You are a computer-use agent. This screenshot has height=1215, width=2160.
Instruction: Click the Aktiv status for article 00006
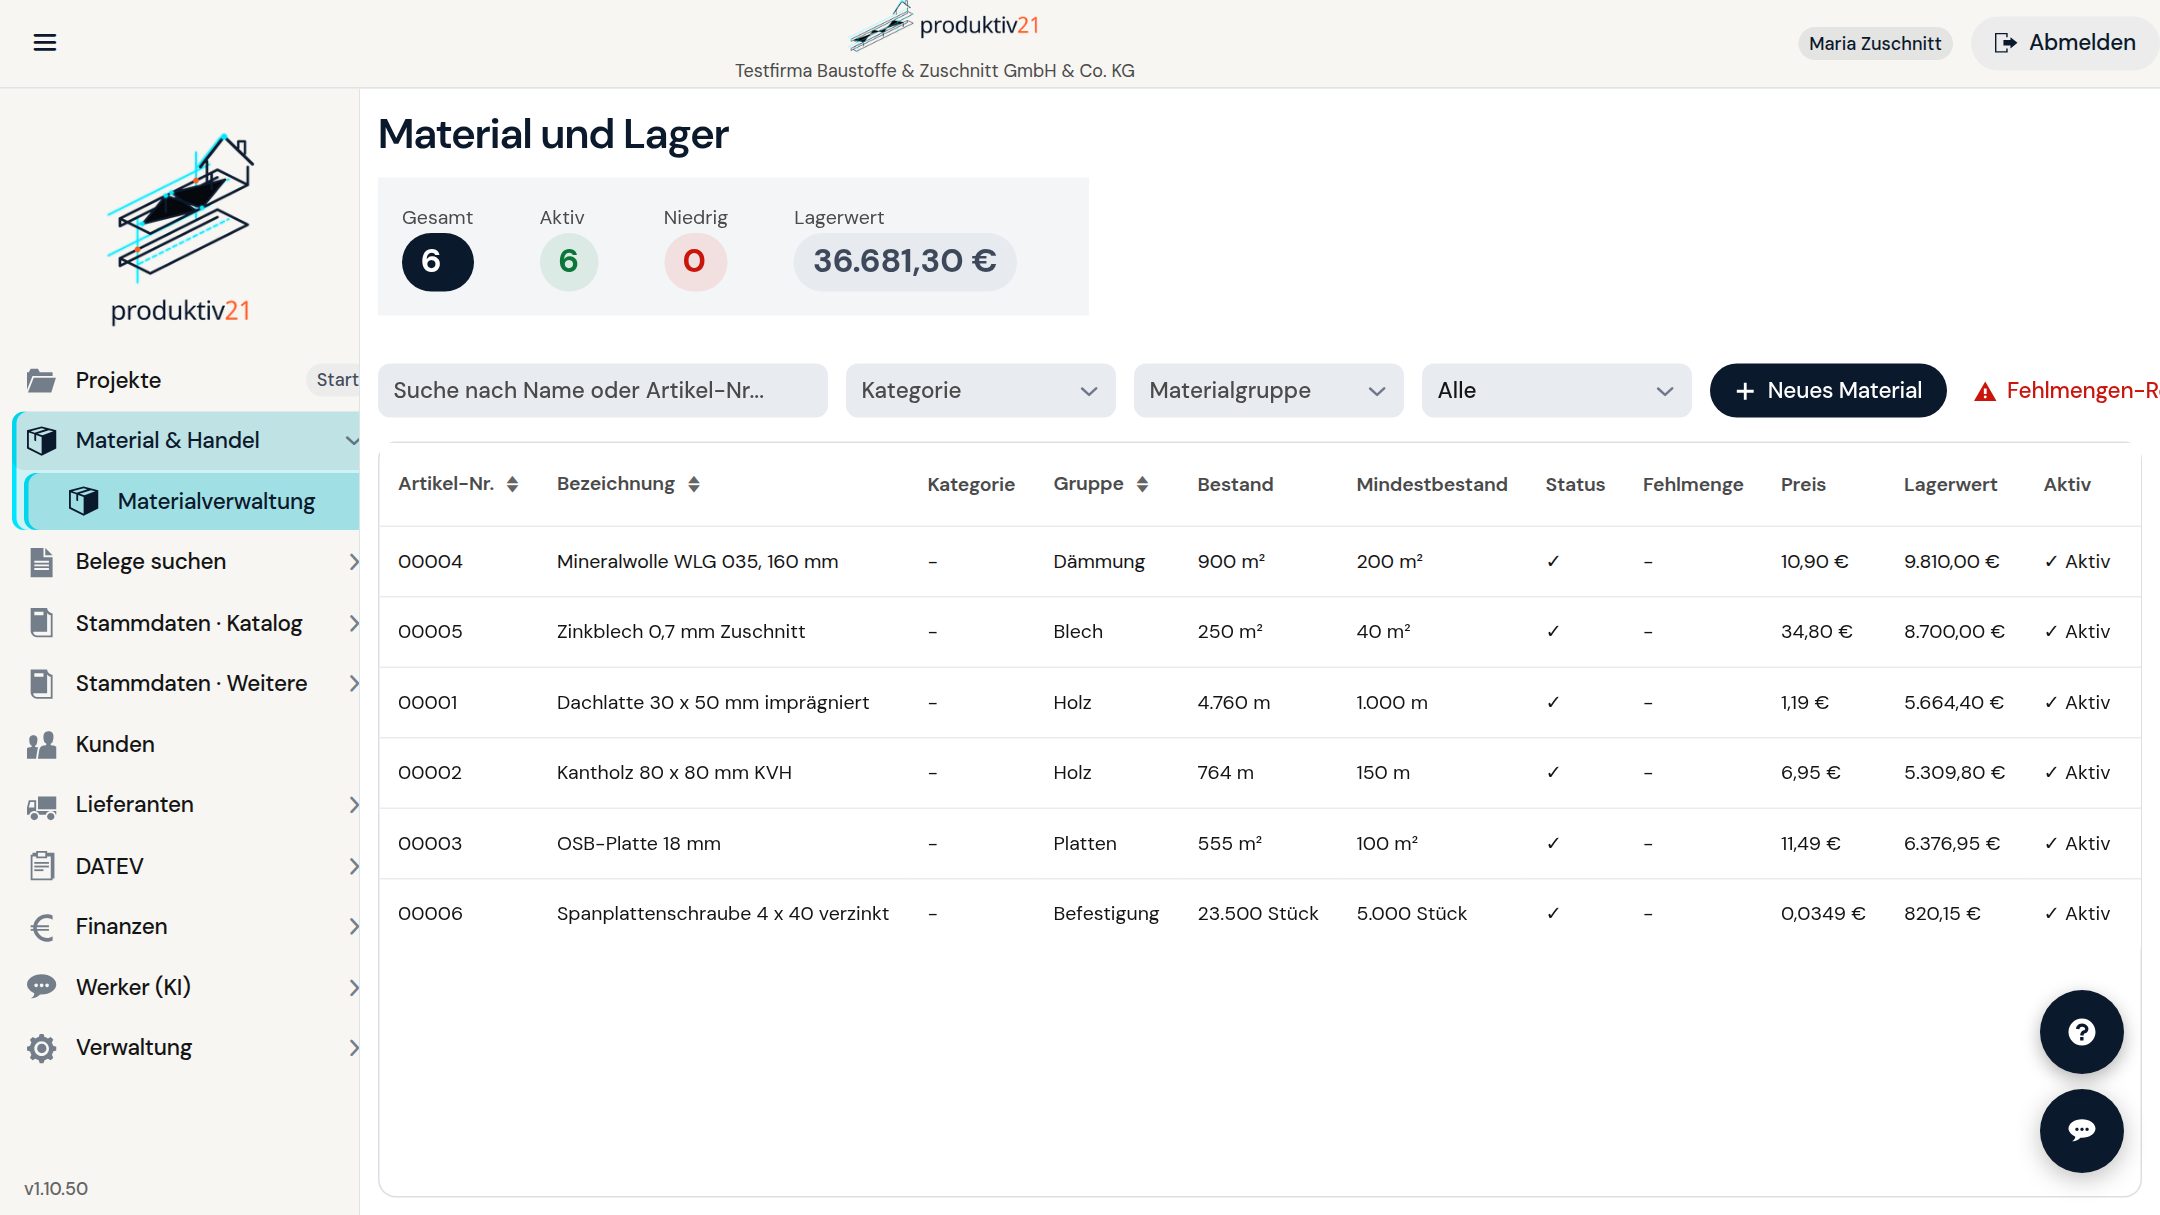tap(2077, 914)
